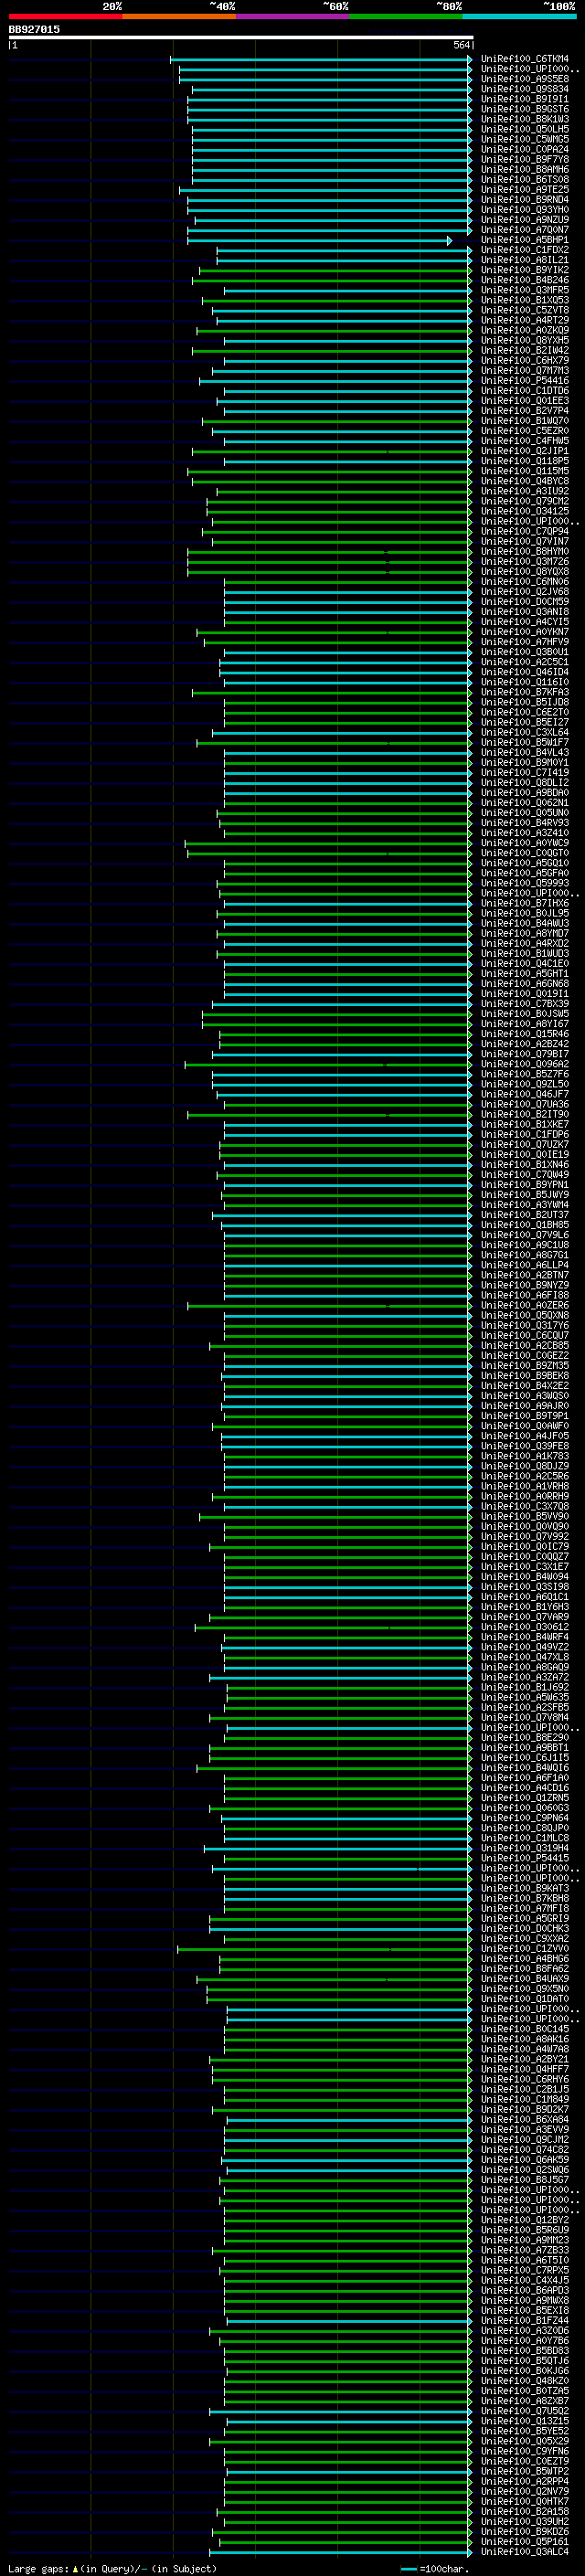Open hit UniRef100_C0PA24 label
The height and width of the screenshot is (2576, 585).
[524, 149]
